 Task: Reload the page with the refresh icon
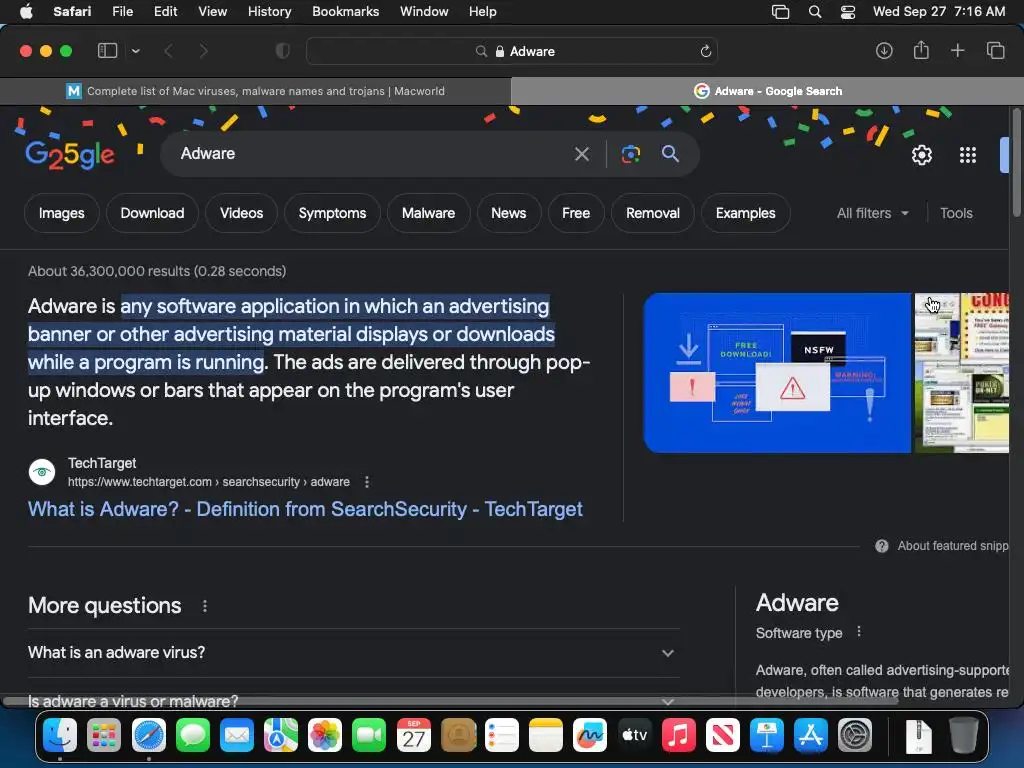[x=705, y=51]
